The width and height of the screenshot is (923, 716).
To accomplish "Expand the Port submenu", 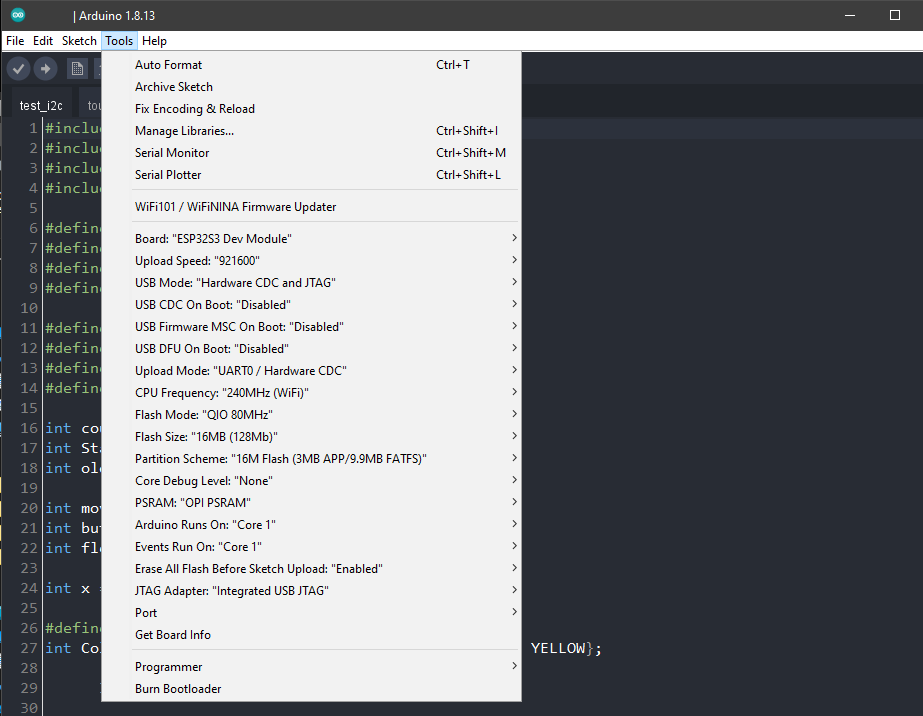I will pos(311,612).
